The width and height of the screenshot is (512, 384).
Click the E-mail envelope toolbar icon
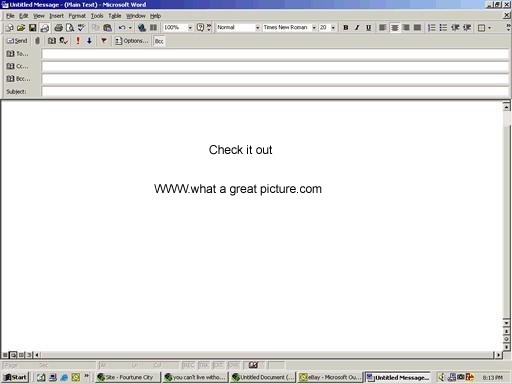click(x=44, y=28)
